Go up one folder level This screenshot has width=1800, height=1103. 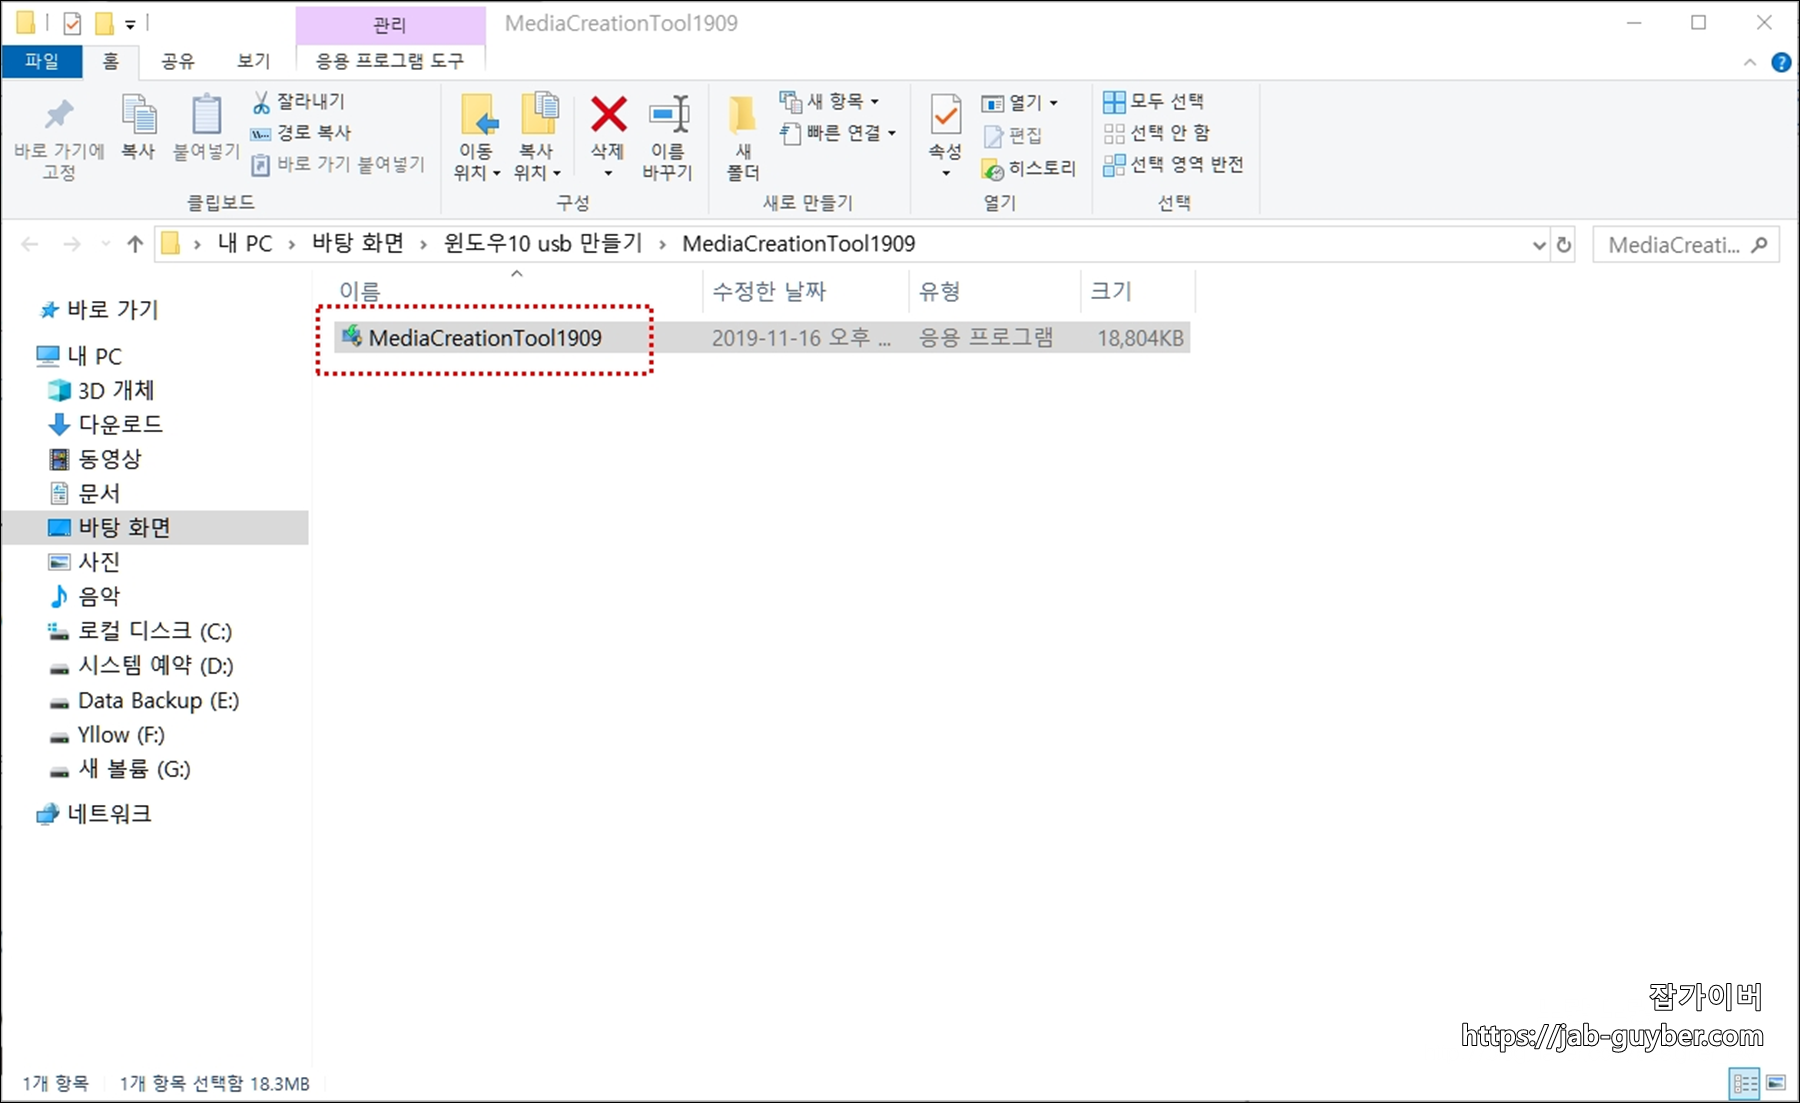[x=135, y=244]
